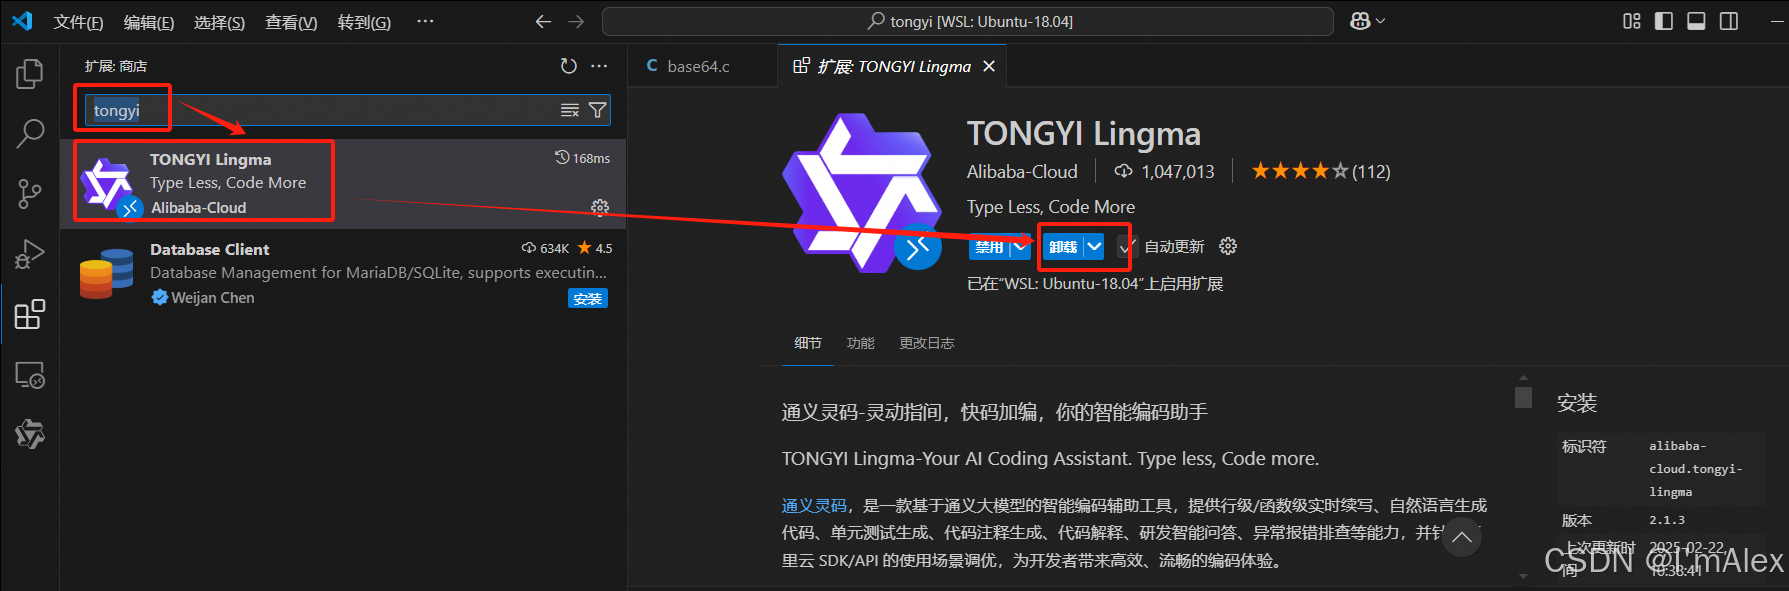Switch to the Features tab
The height and width of the screenshot is (591, 1789).
click(861, 343)
